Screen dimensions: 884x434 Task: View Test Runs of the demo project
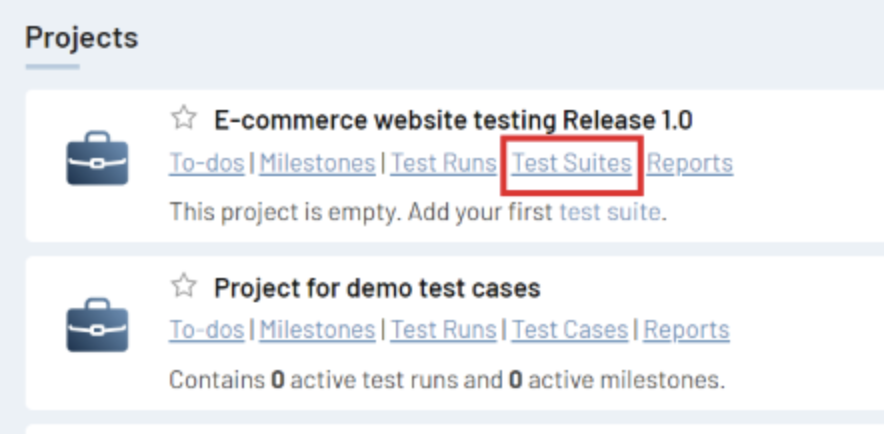[443, 329]
